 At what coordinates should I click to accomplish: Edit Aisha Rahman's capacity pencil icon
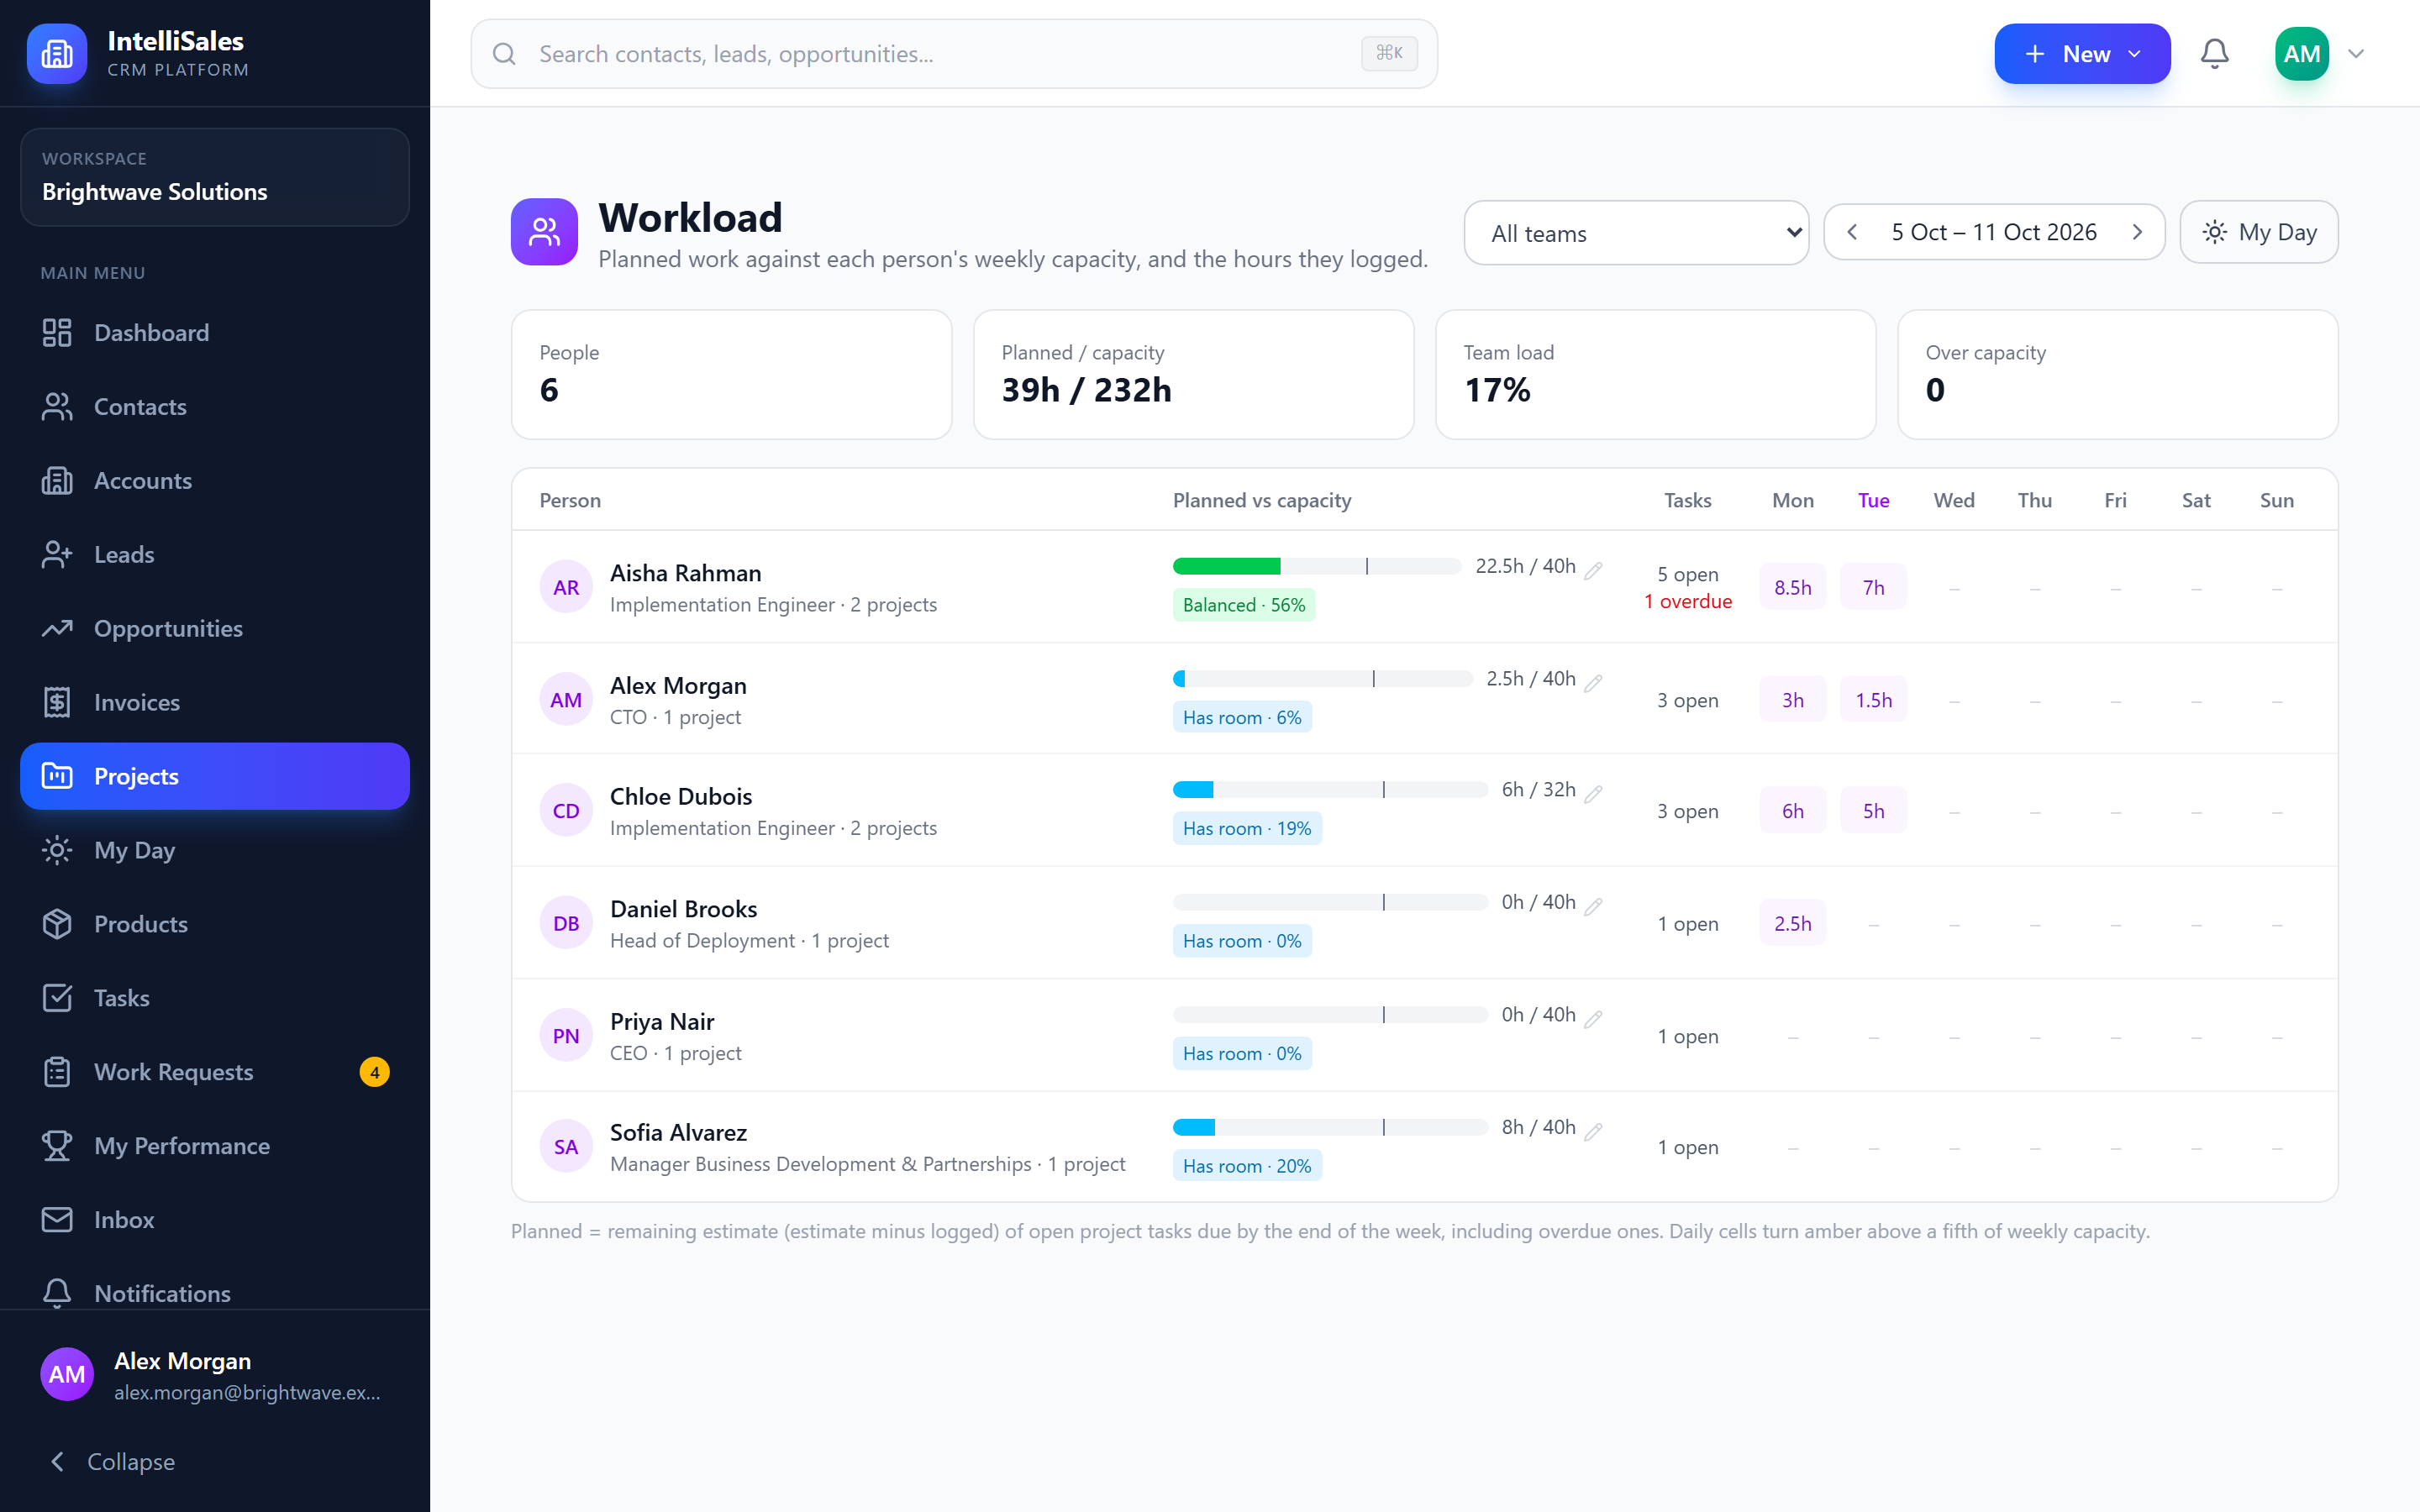[x=1594, y=570]
